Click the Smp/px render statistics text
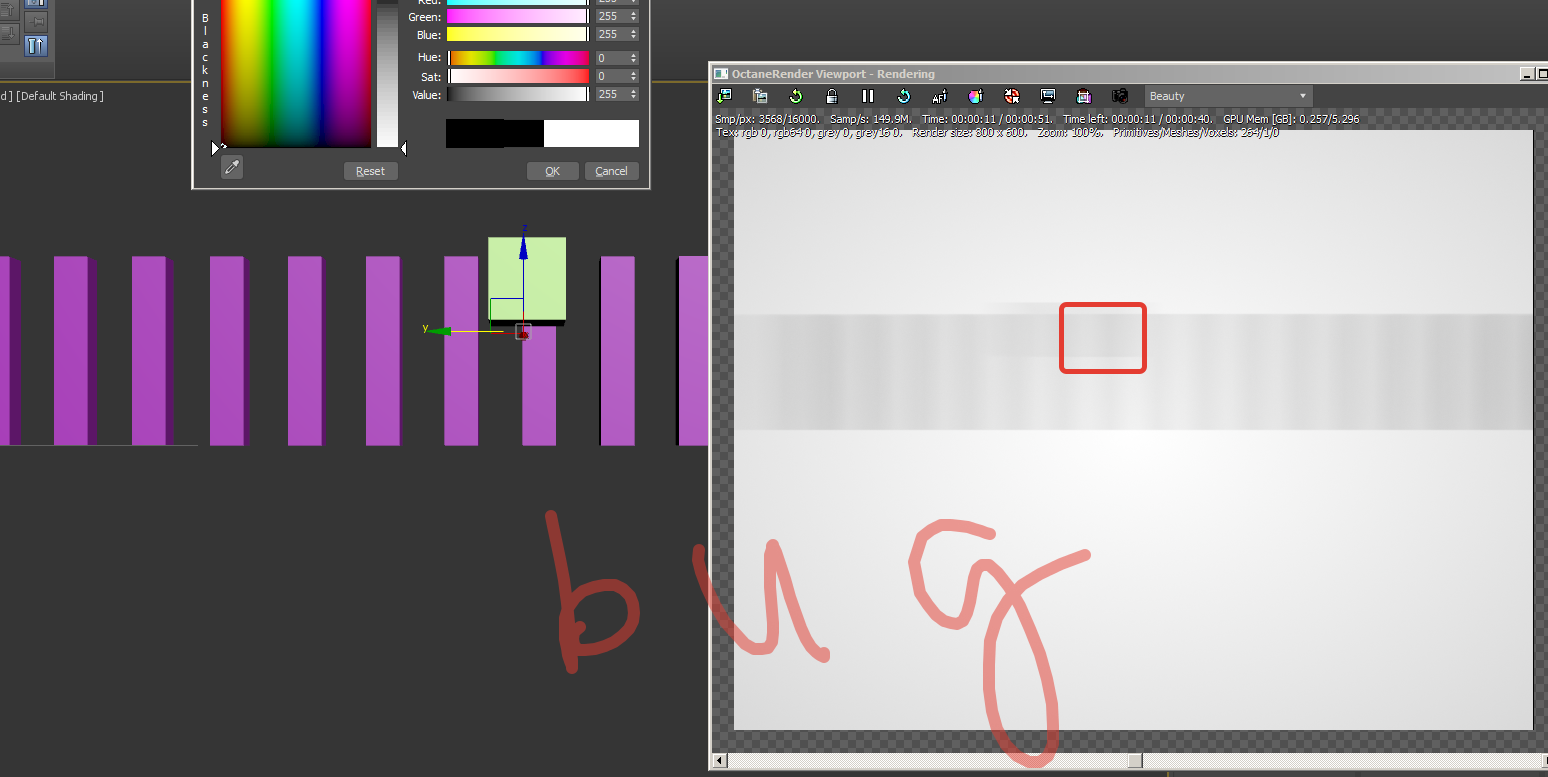 coord(768,119)
